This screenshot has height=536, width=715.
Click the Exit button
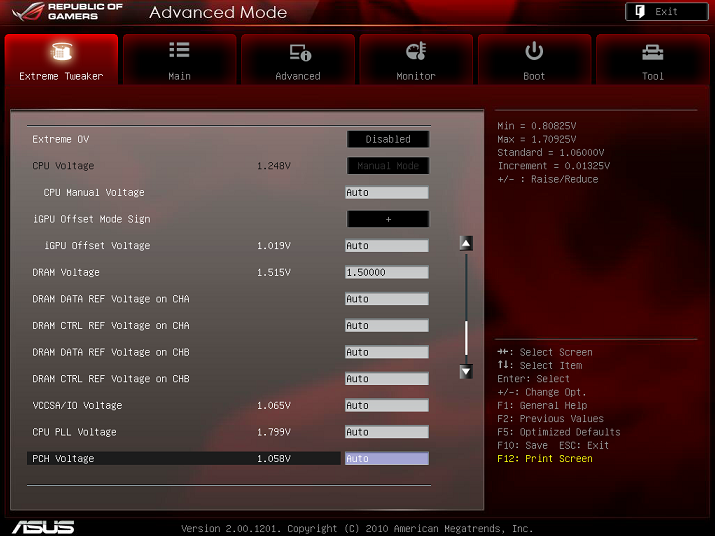click(667, 11)
